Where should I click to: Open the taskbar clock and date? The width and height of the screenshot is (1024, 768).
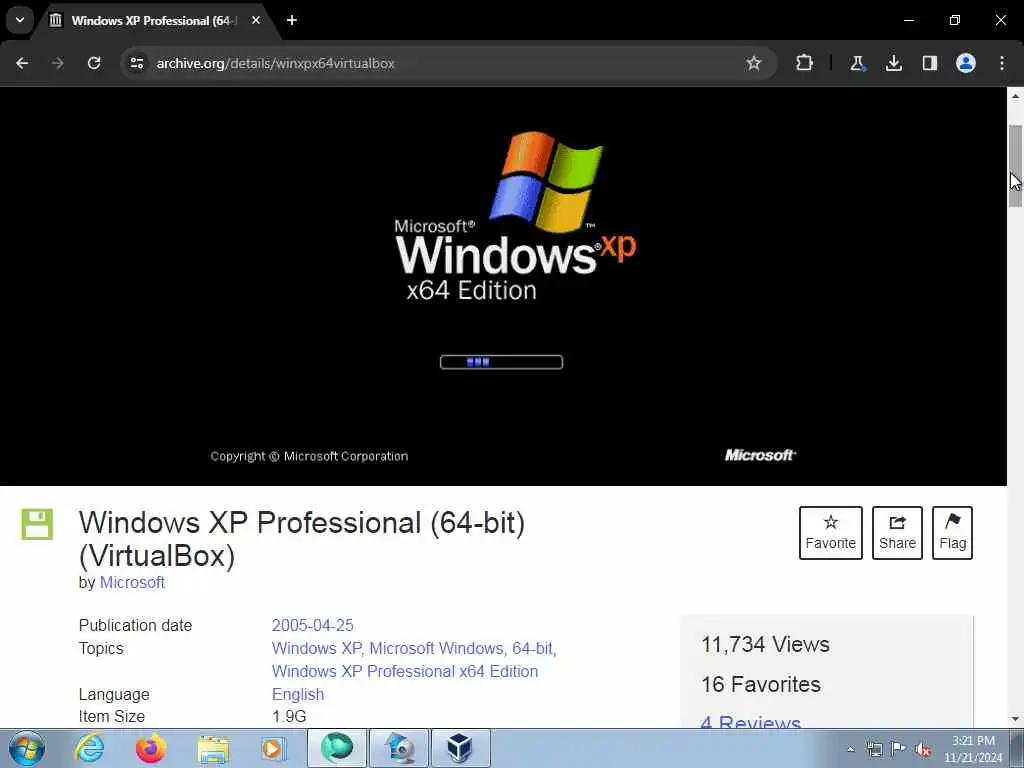(x=973, y=749)
